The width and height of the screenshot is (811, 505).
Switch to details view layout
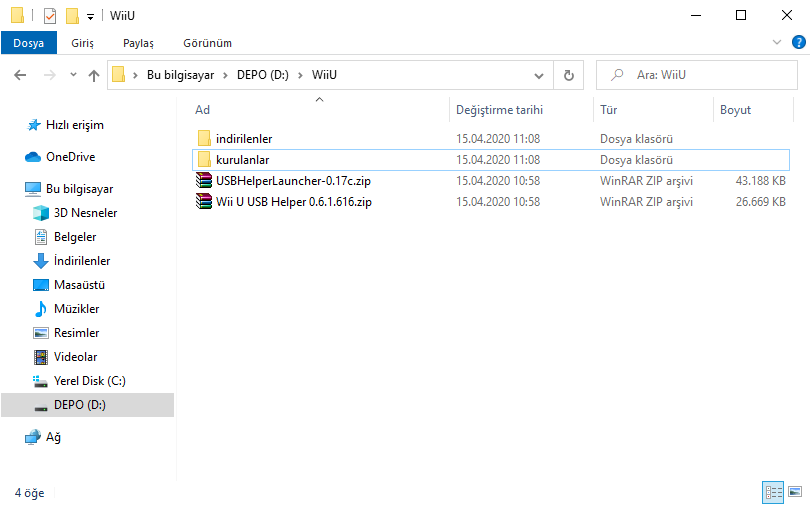point(773,492)
